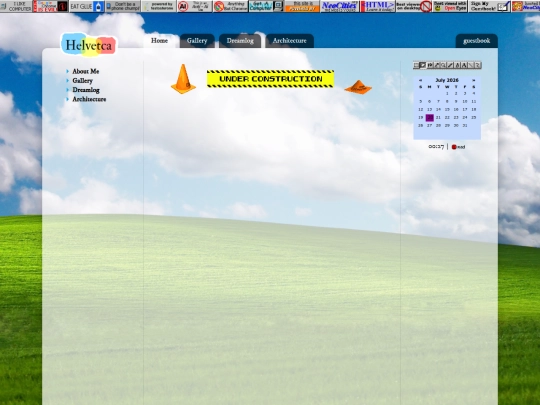540x405 pixels.
Task: Click the "Don't be a phone chump" badge
Action: point(123,6)
